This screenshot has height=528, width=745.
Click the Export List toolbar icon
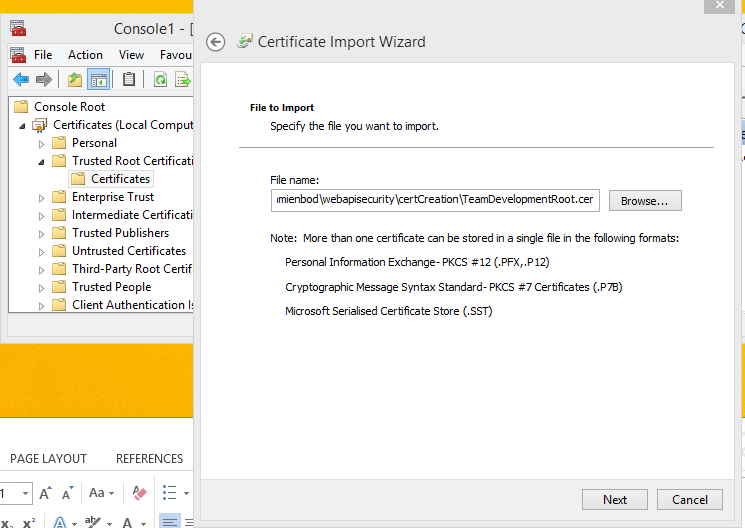point(182,80)
